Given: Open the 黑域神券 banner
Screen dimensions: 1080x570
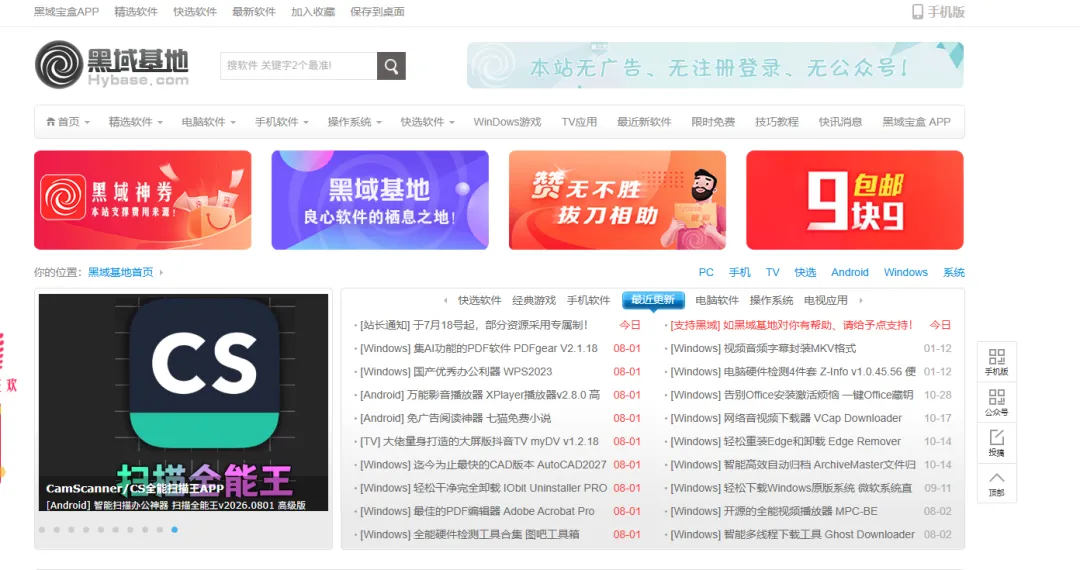Looking at the screenshot, I should [143, 200].
